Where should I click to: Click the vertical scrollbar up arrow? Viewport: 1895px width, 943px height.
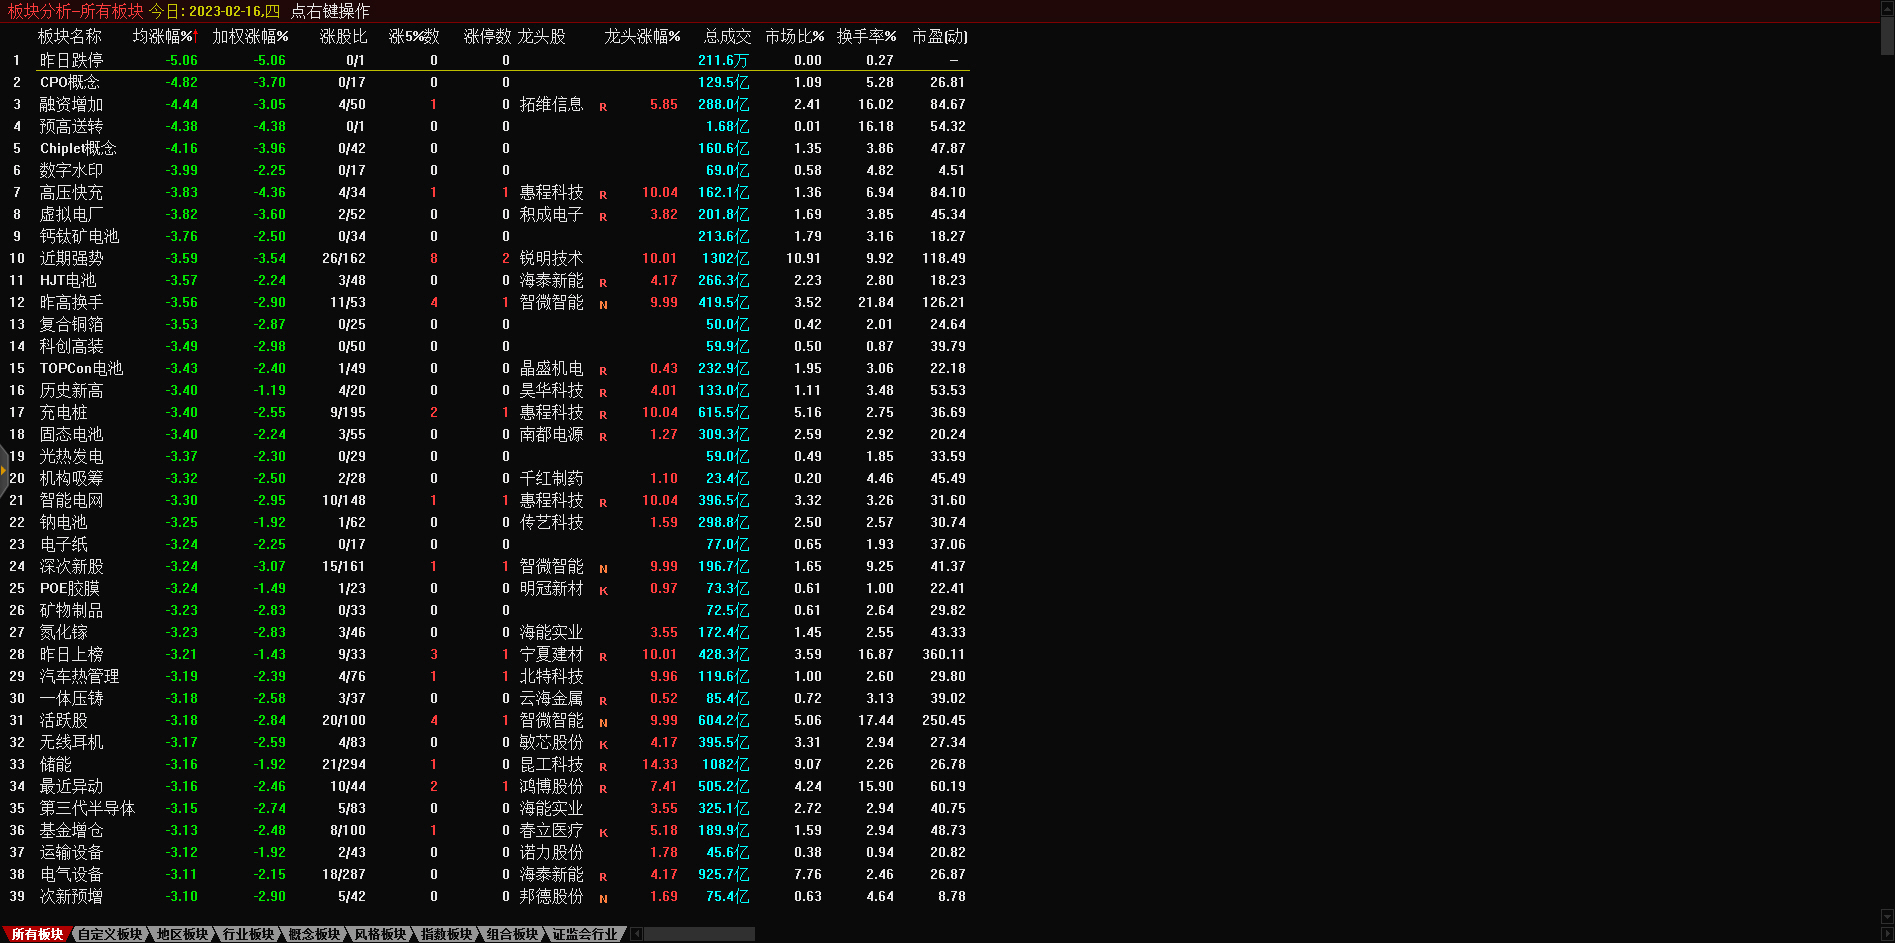point(1887,8)
